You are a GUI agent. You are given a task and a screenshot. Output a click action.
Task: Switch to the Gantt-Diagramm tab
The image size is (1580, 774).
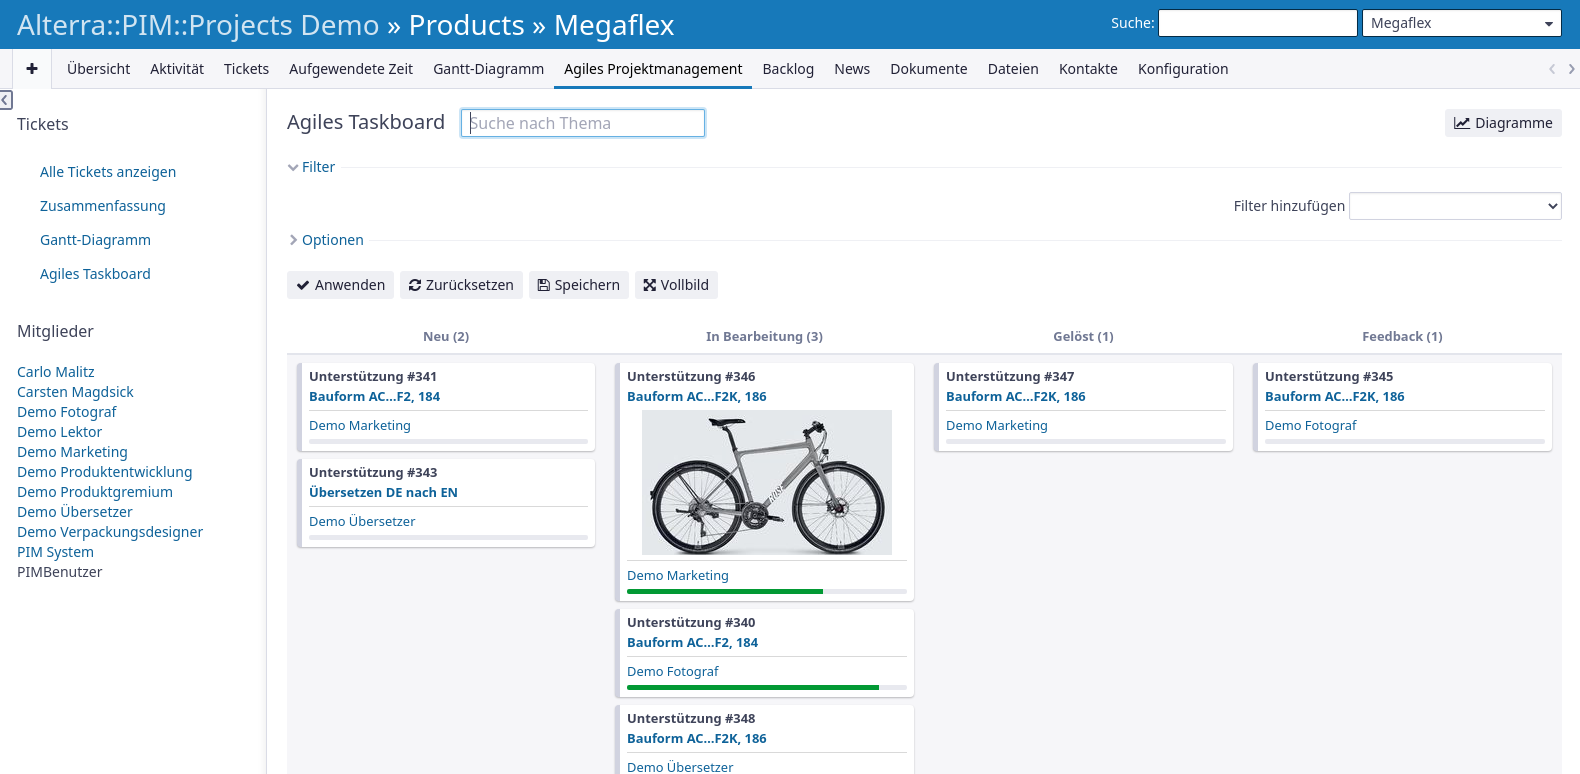tap(488, 69)
